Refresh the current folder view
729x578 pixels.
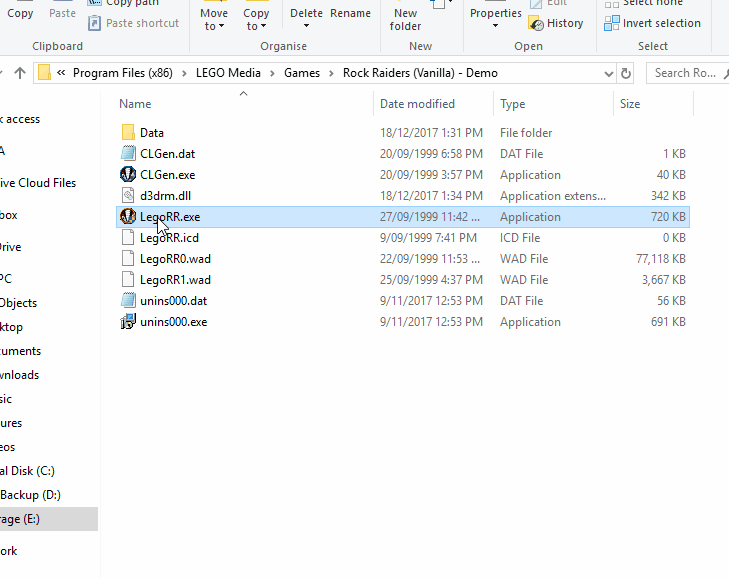(626, 73)
